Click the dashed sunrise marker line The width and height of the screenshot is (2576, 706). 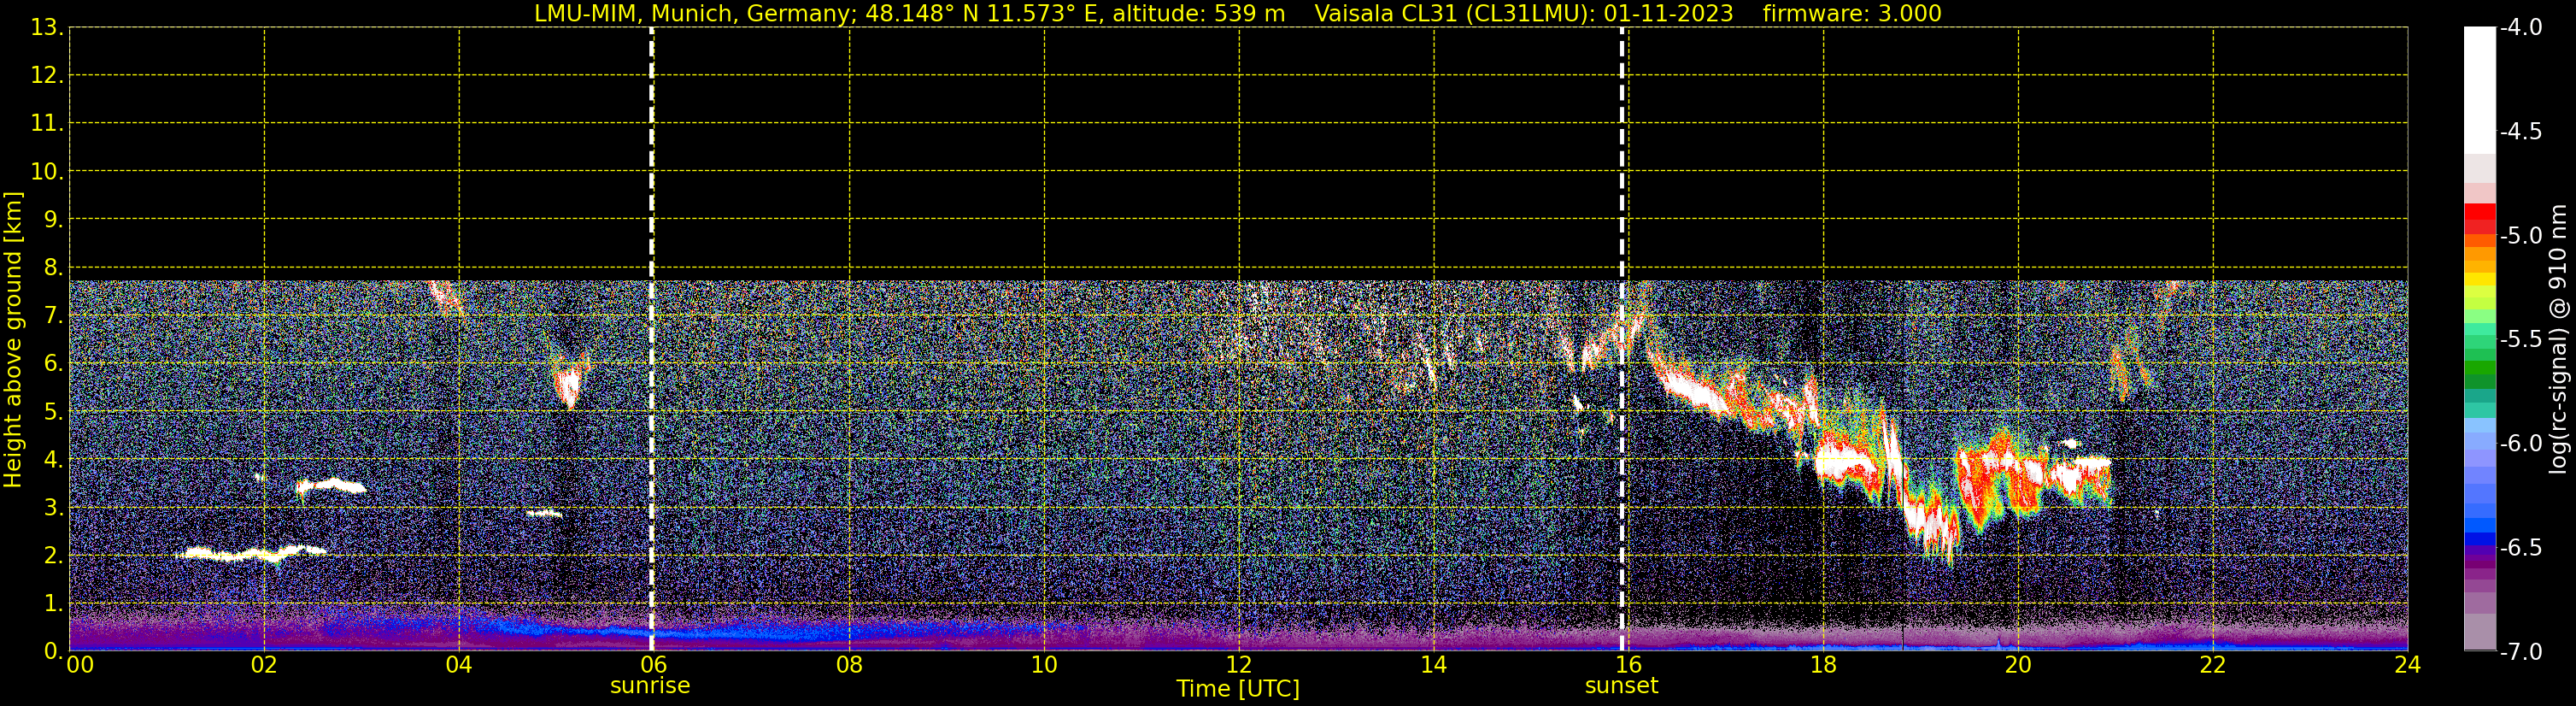click(x=652, y=339)
